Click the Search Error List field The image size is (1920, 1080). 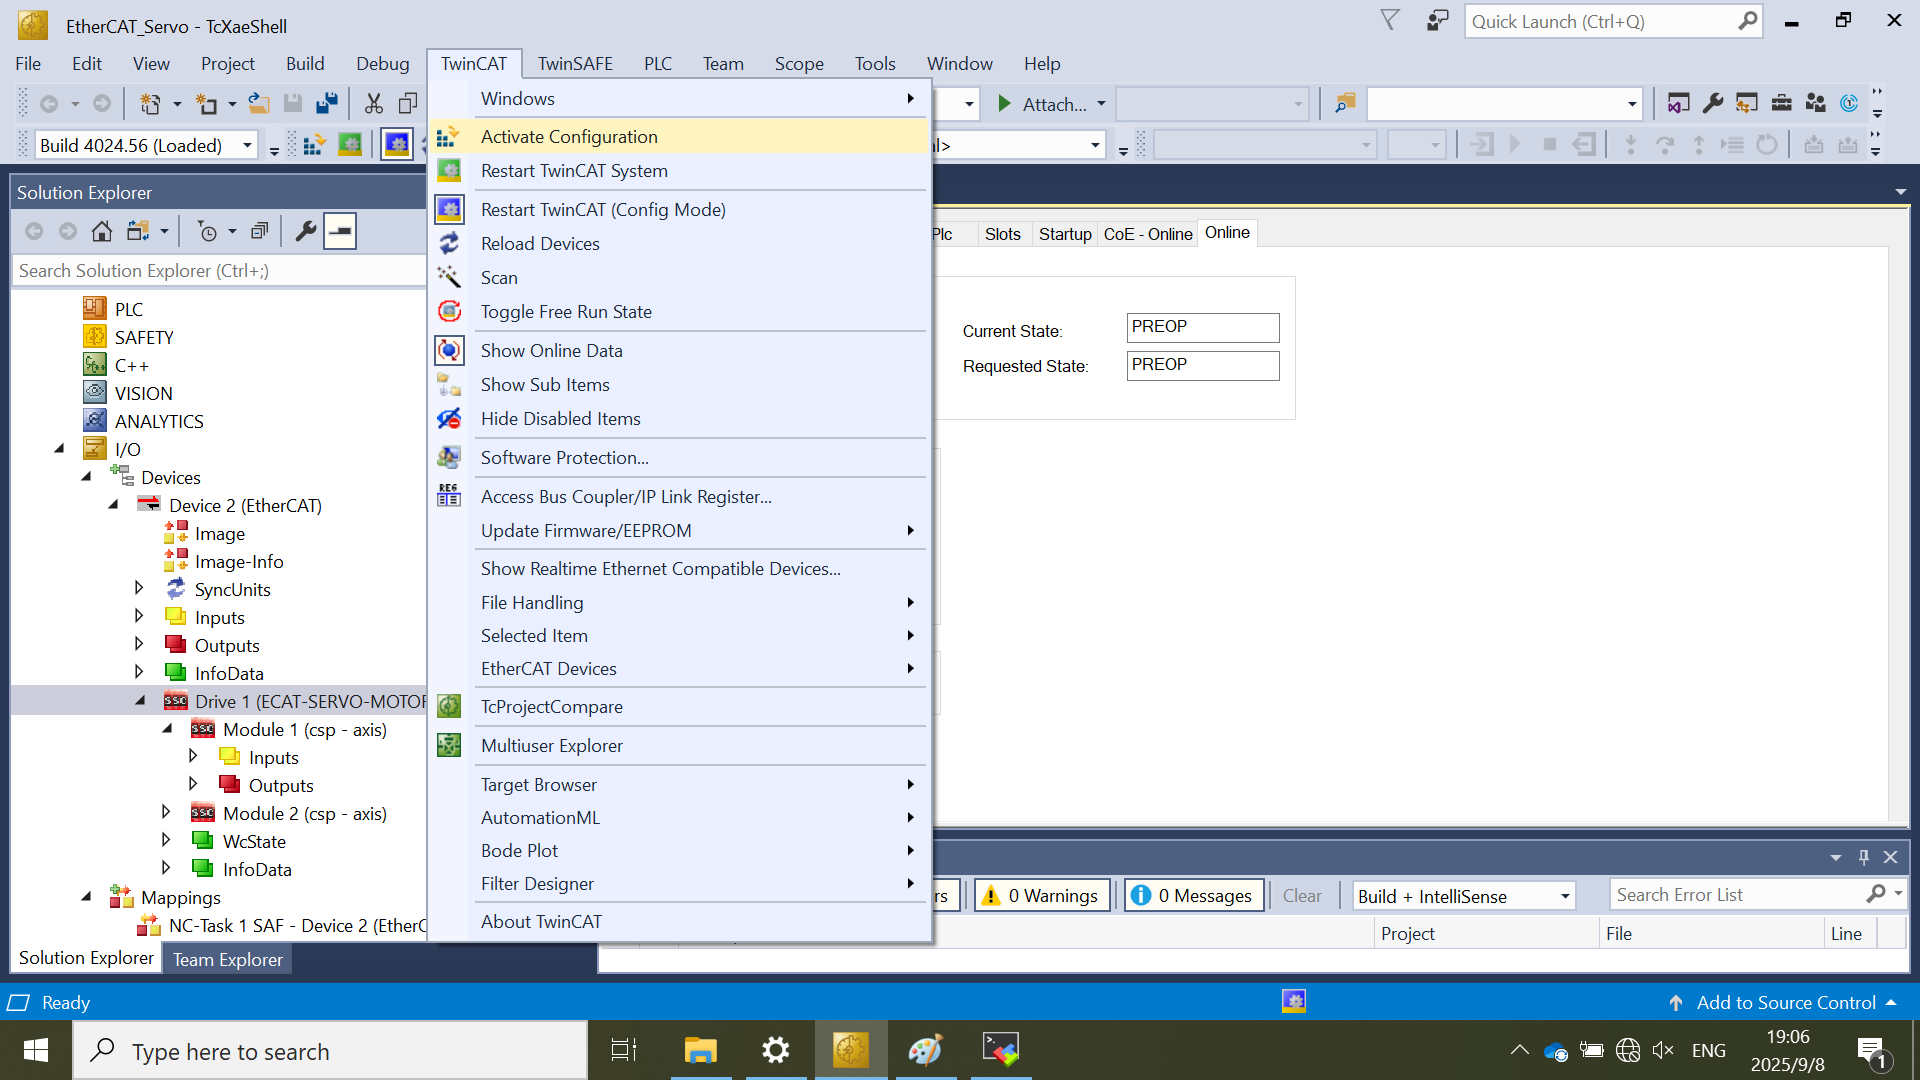[1737, 895]
